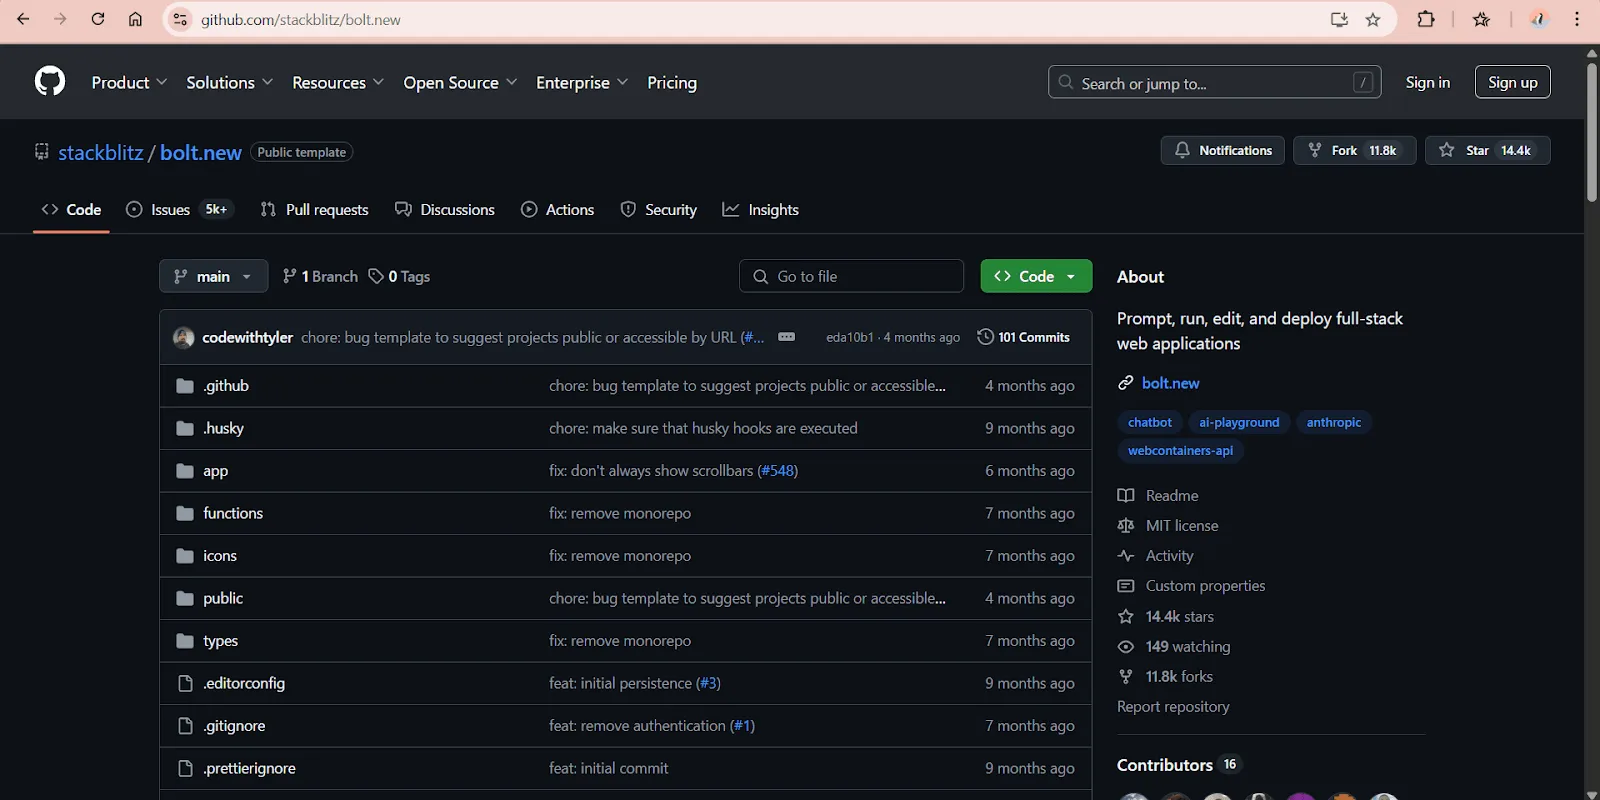The width and height of the screenshot is (1600, 800).
Task: Expand the Solutions menu
Action: tap(229, 83)
